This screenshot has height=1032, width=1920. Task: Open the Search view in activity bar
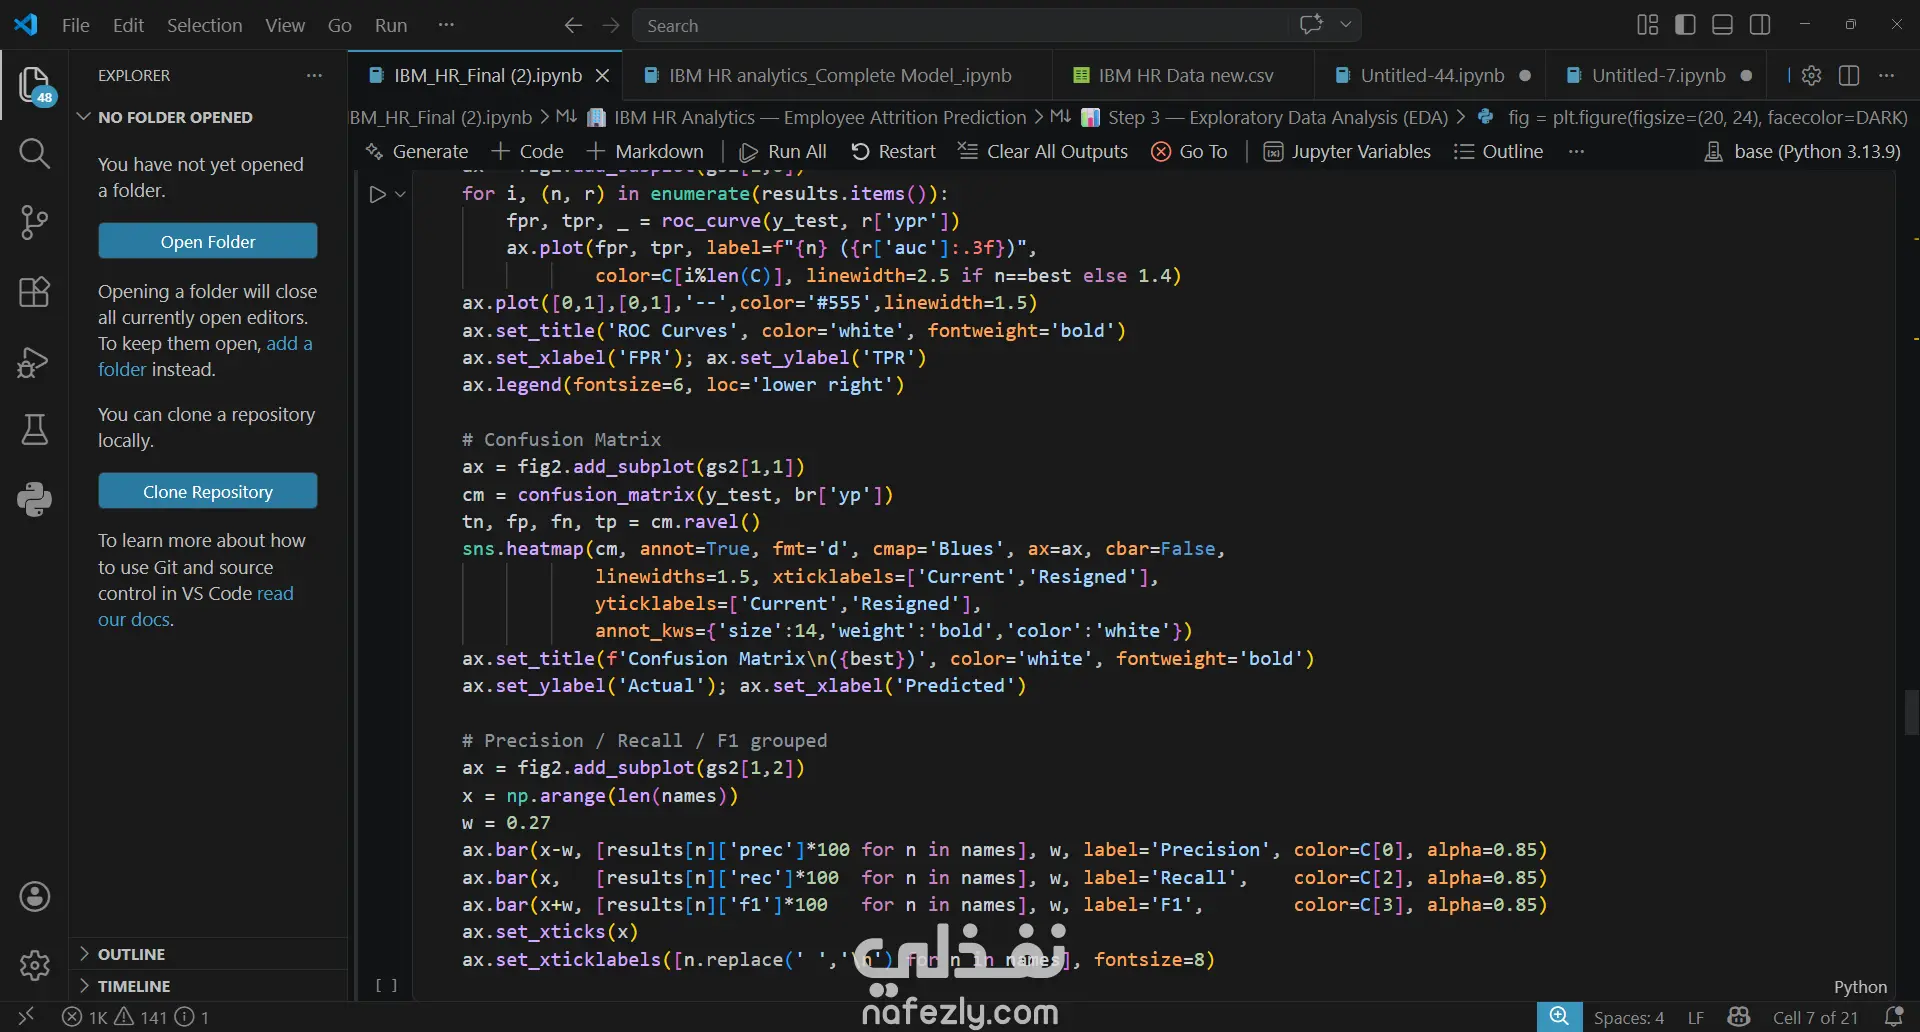(35, 153)
